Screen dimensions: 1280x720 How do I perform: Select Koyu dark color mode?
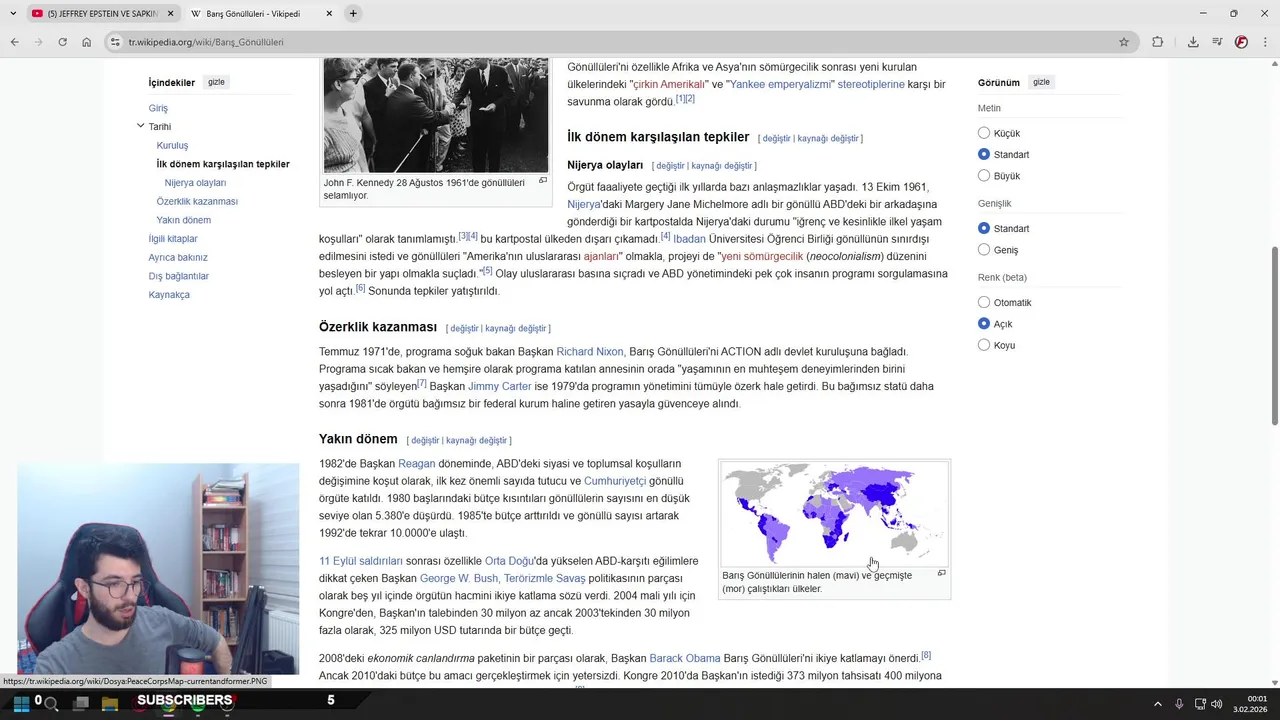(x=984, y=345)
